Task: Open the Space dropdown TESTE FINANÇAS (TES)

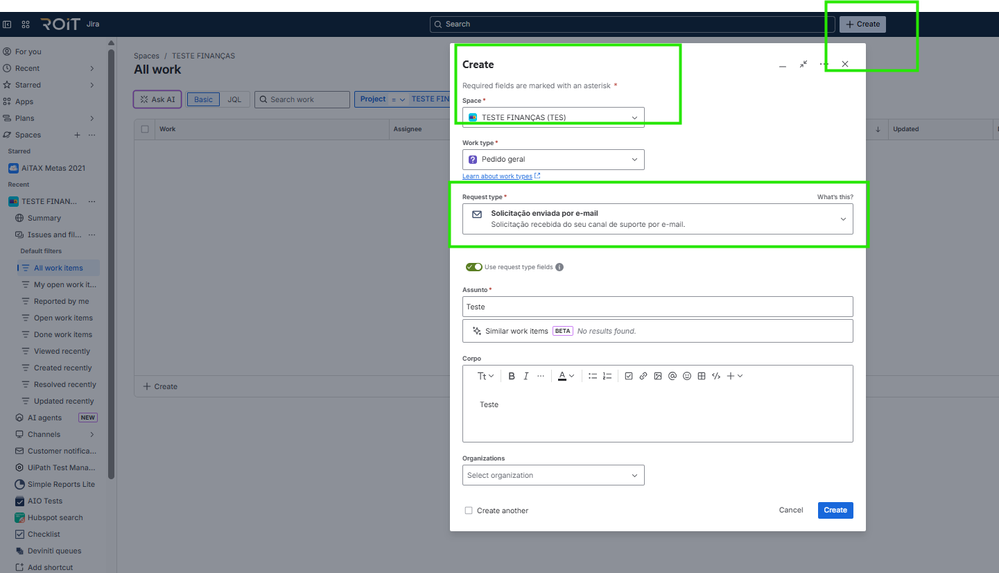Action: [553, 117]
